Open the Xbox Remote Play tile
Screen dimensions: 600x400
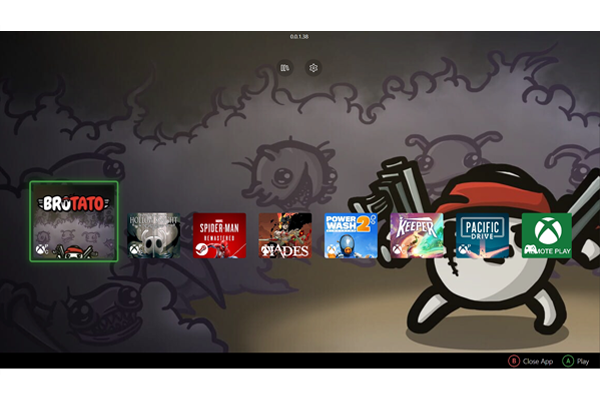pyautogui.click(x=546, y=236)
